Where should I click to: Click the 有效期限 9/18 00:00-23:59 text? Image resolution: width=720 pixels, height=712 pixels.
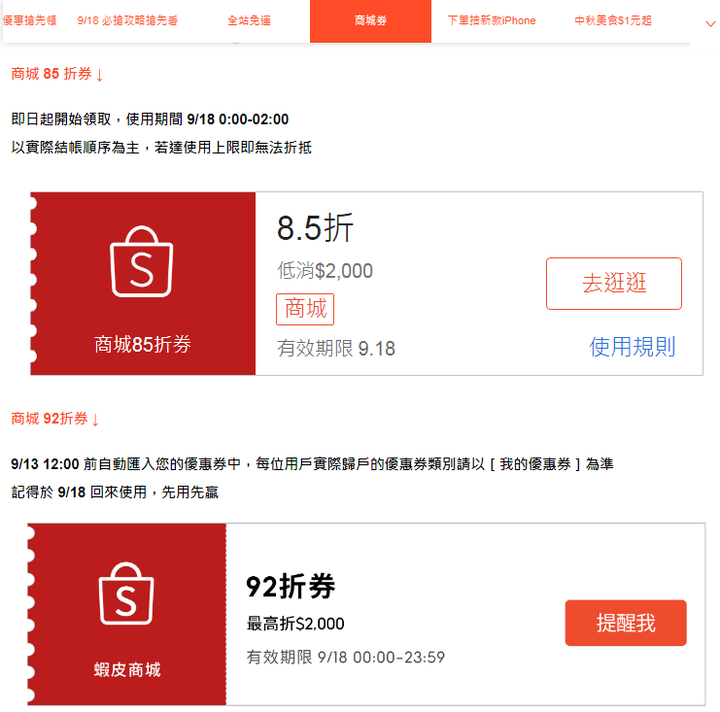point(346,657)
